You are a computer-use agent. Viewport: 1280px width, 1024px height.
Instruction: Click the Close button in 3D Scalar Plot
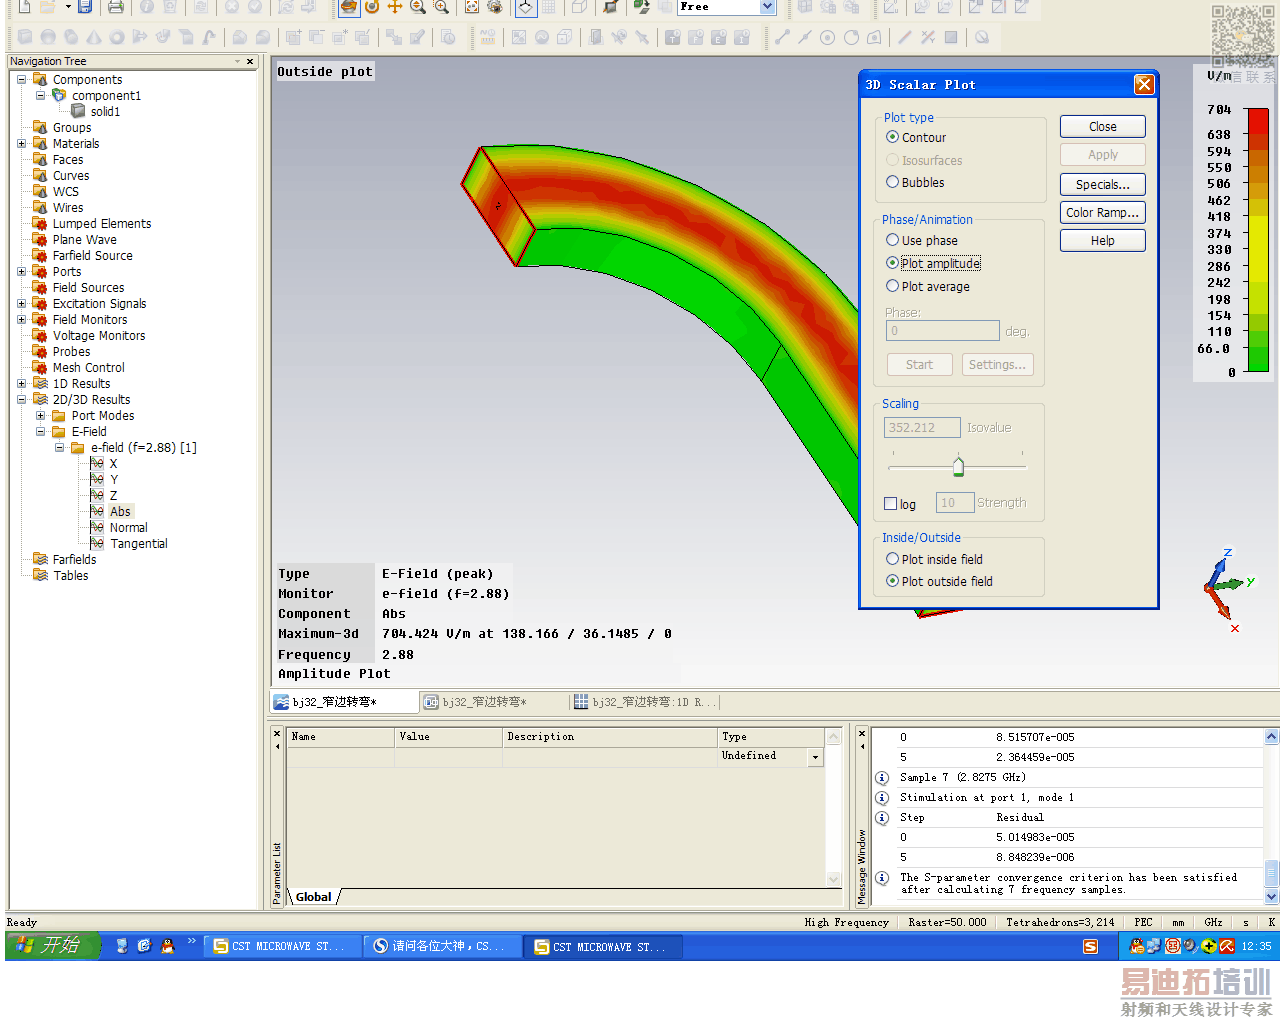1102,127
